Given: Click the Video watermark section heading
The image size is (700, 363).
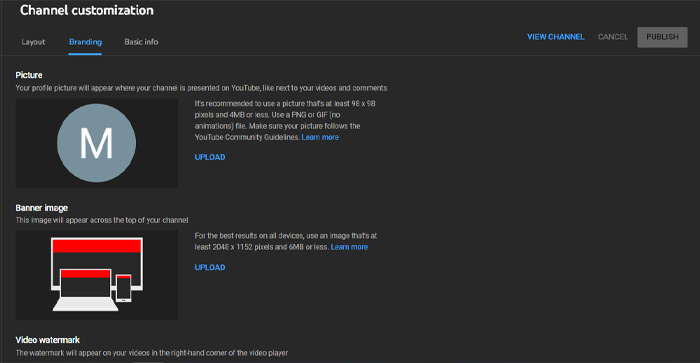Looking at the screenshot, I should 47,340.
